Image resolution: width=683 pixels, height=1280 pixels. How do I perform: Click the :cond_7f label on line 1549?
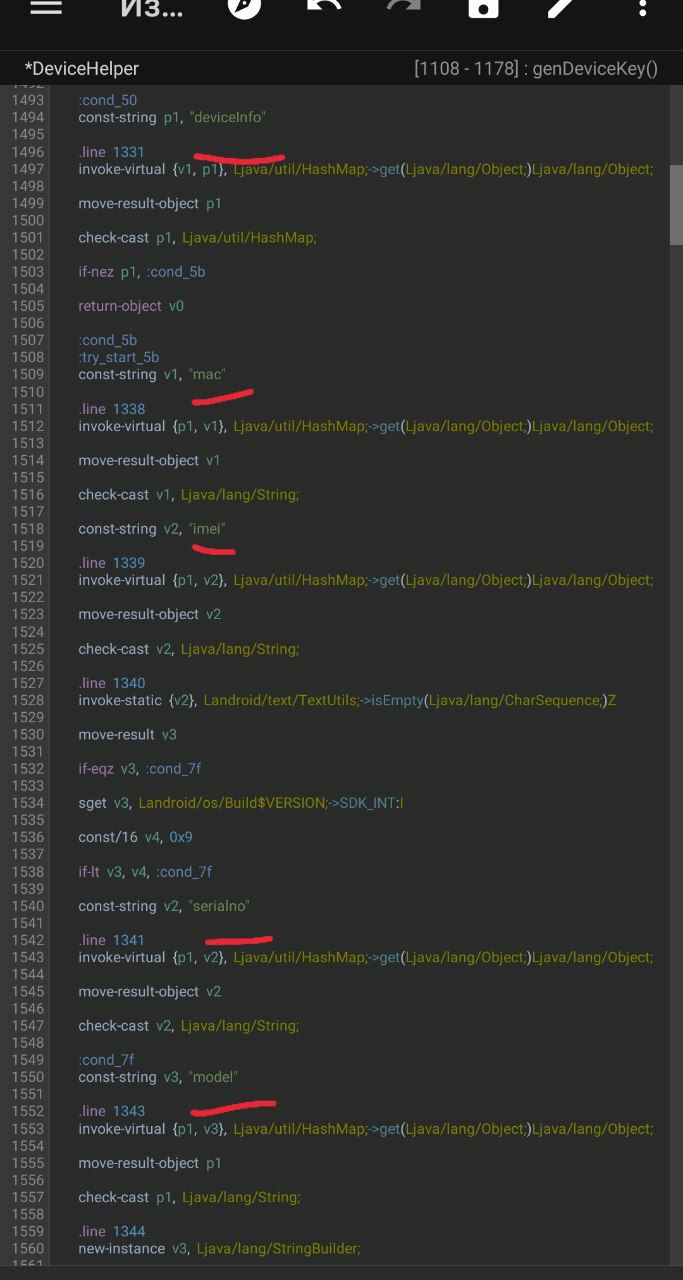[x=106, y=1059]
